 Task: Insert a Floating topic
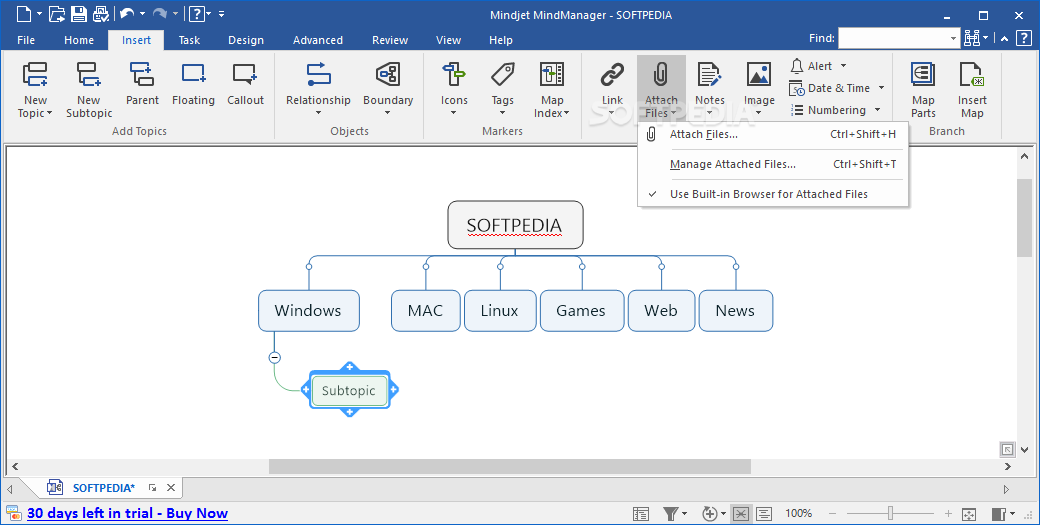(193, 84)
